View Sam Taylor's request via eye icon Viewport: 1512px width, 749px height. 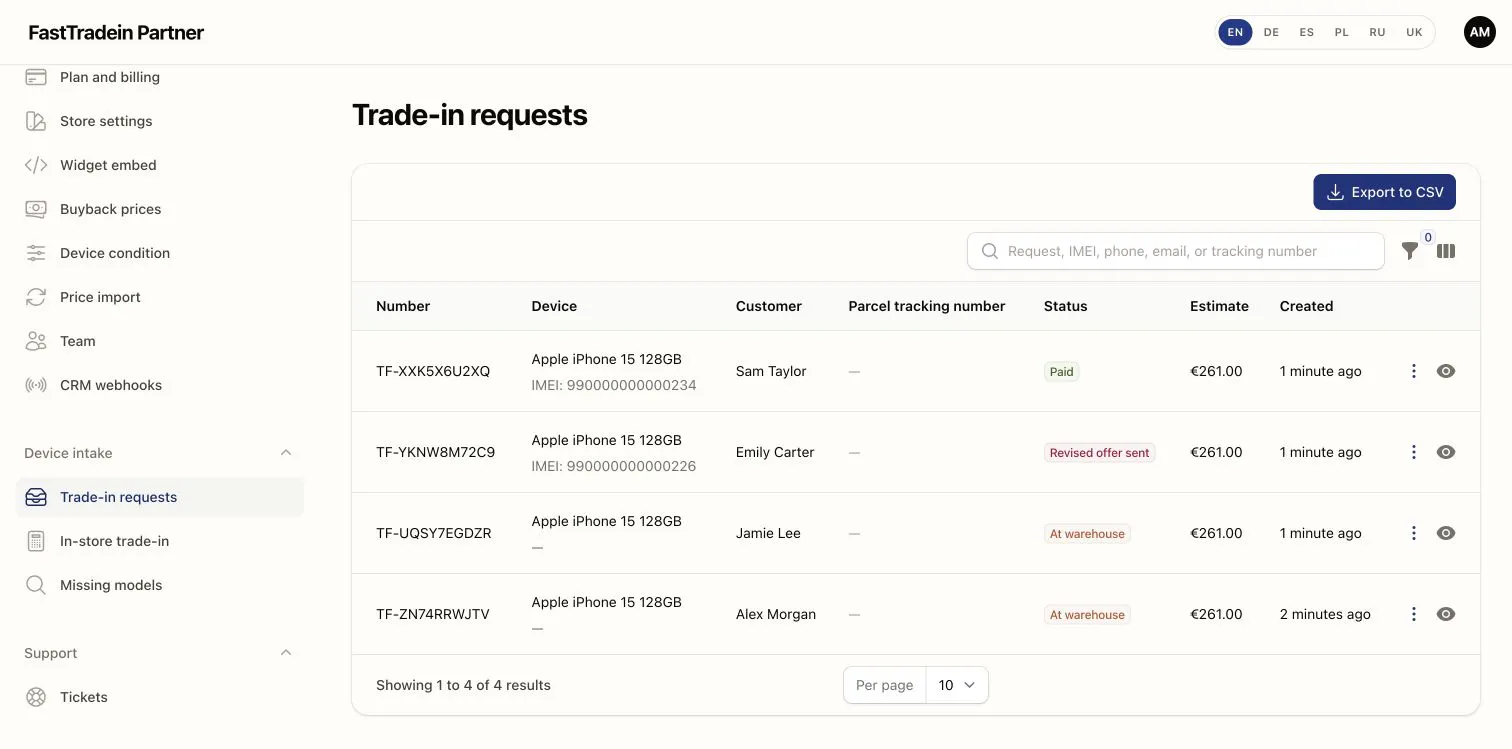pos(1446,371)
